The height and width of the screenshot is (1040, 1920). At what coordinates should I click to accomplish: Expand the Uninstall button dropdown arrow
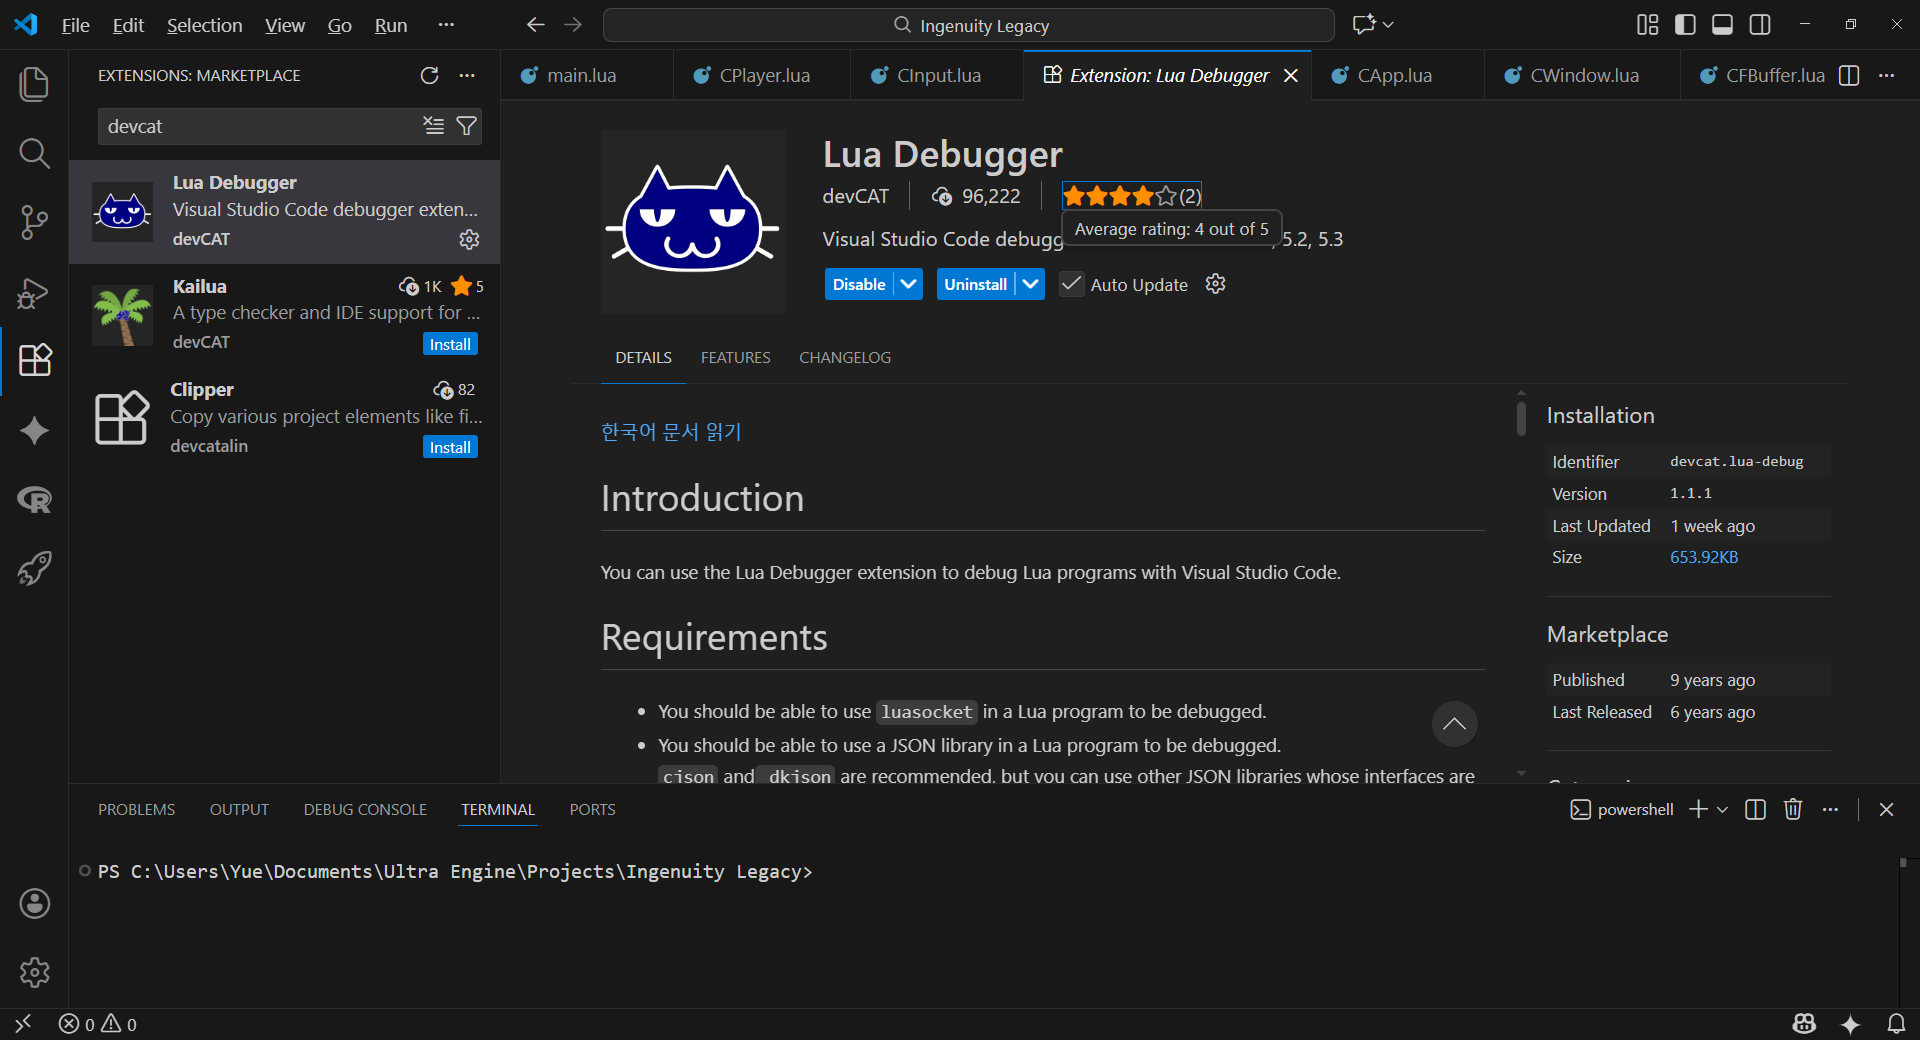(1030, 284)
